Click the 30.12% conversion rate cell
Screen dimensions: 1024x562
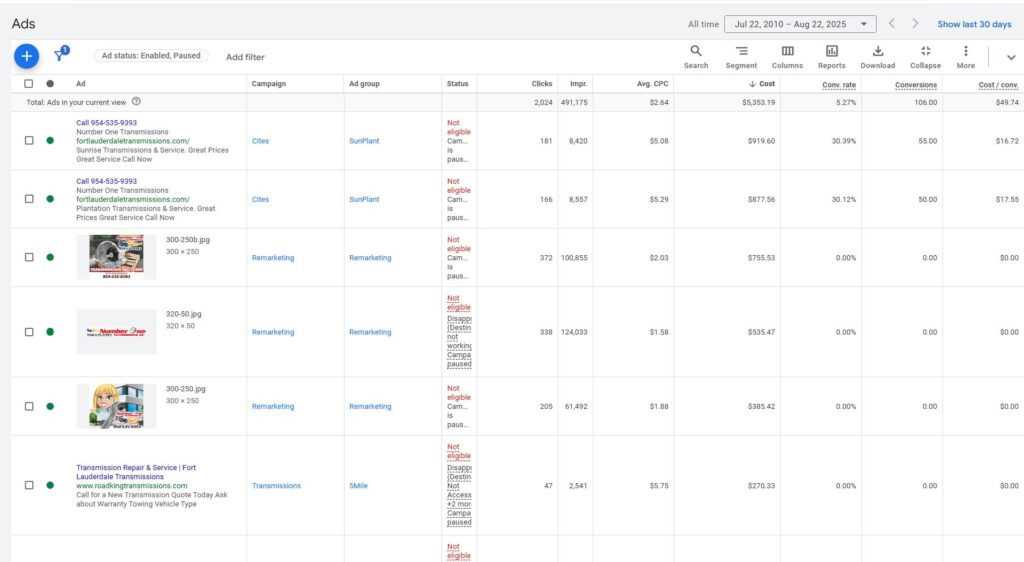point(843,200)
